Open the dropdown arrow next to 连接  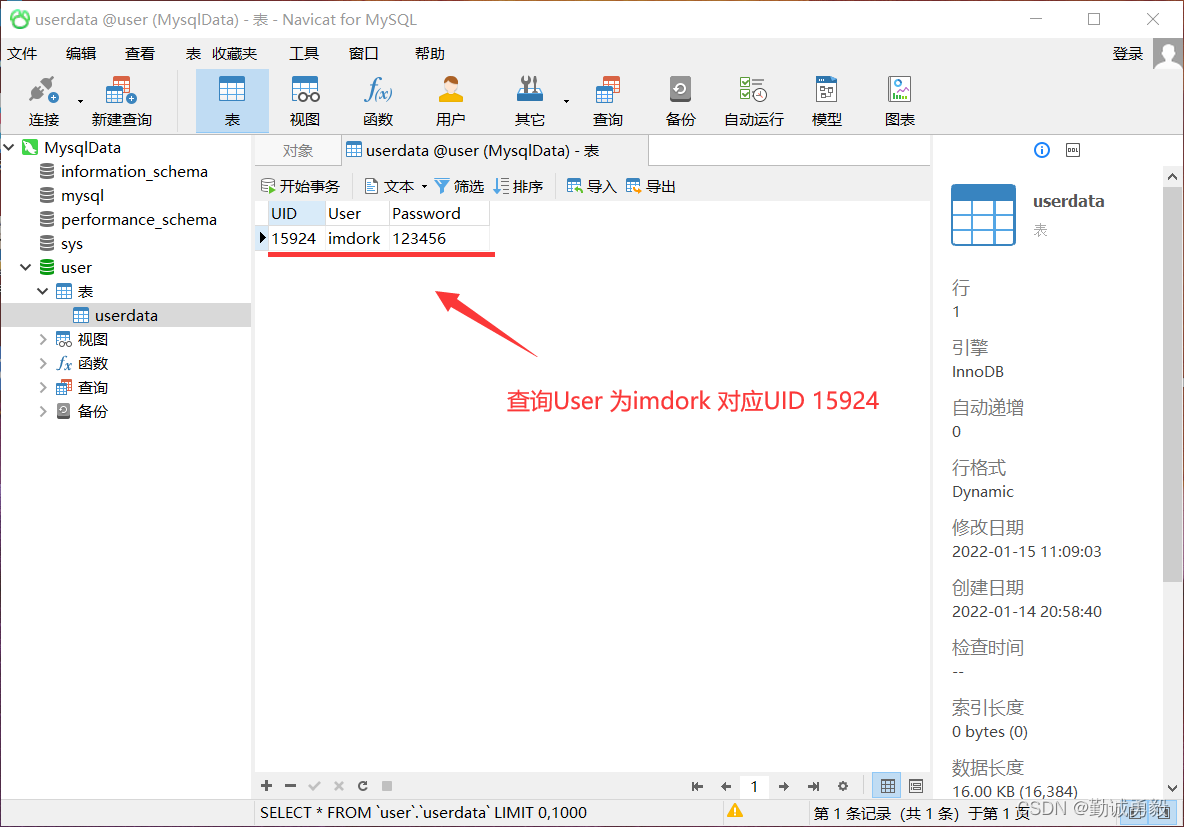click(80, 101)
